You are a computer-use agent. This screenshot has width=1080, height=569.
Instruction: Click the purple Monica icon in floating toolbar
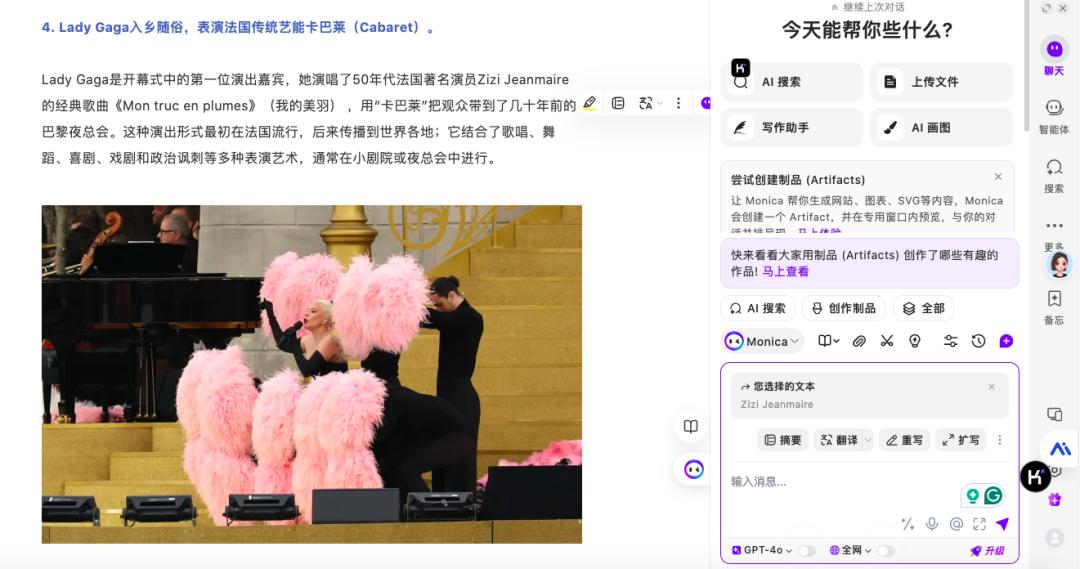[x=705, y=103]
